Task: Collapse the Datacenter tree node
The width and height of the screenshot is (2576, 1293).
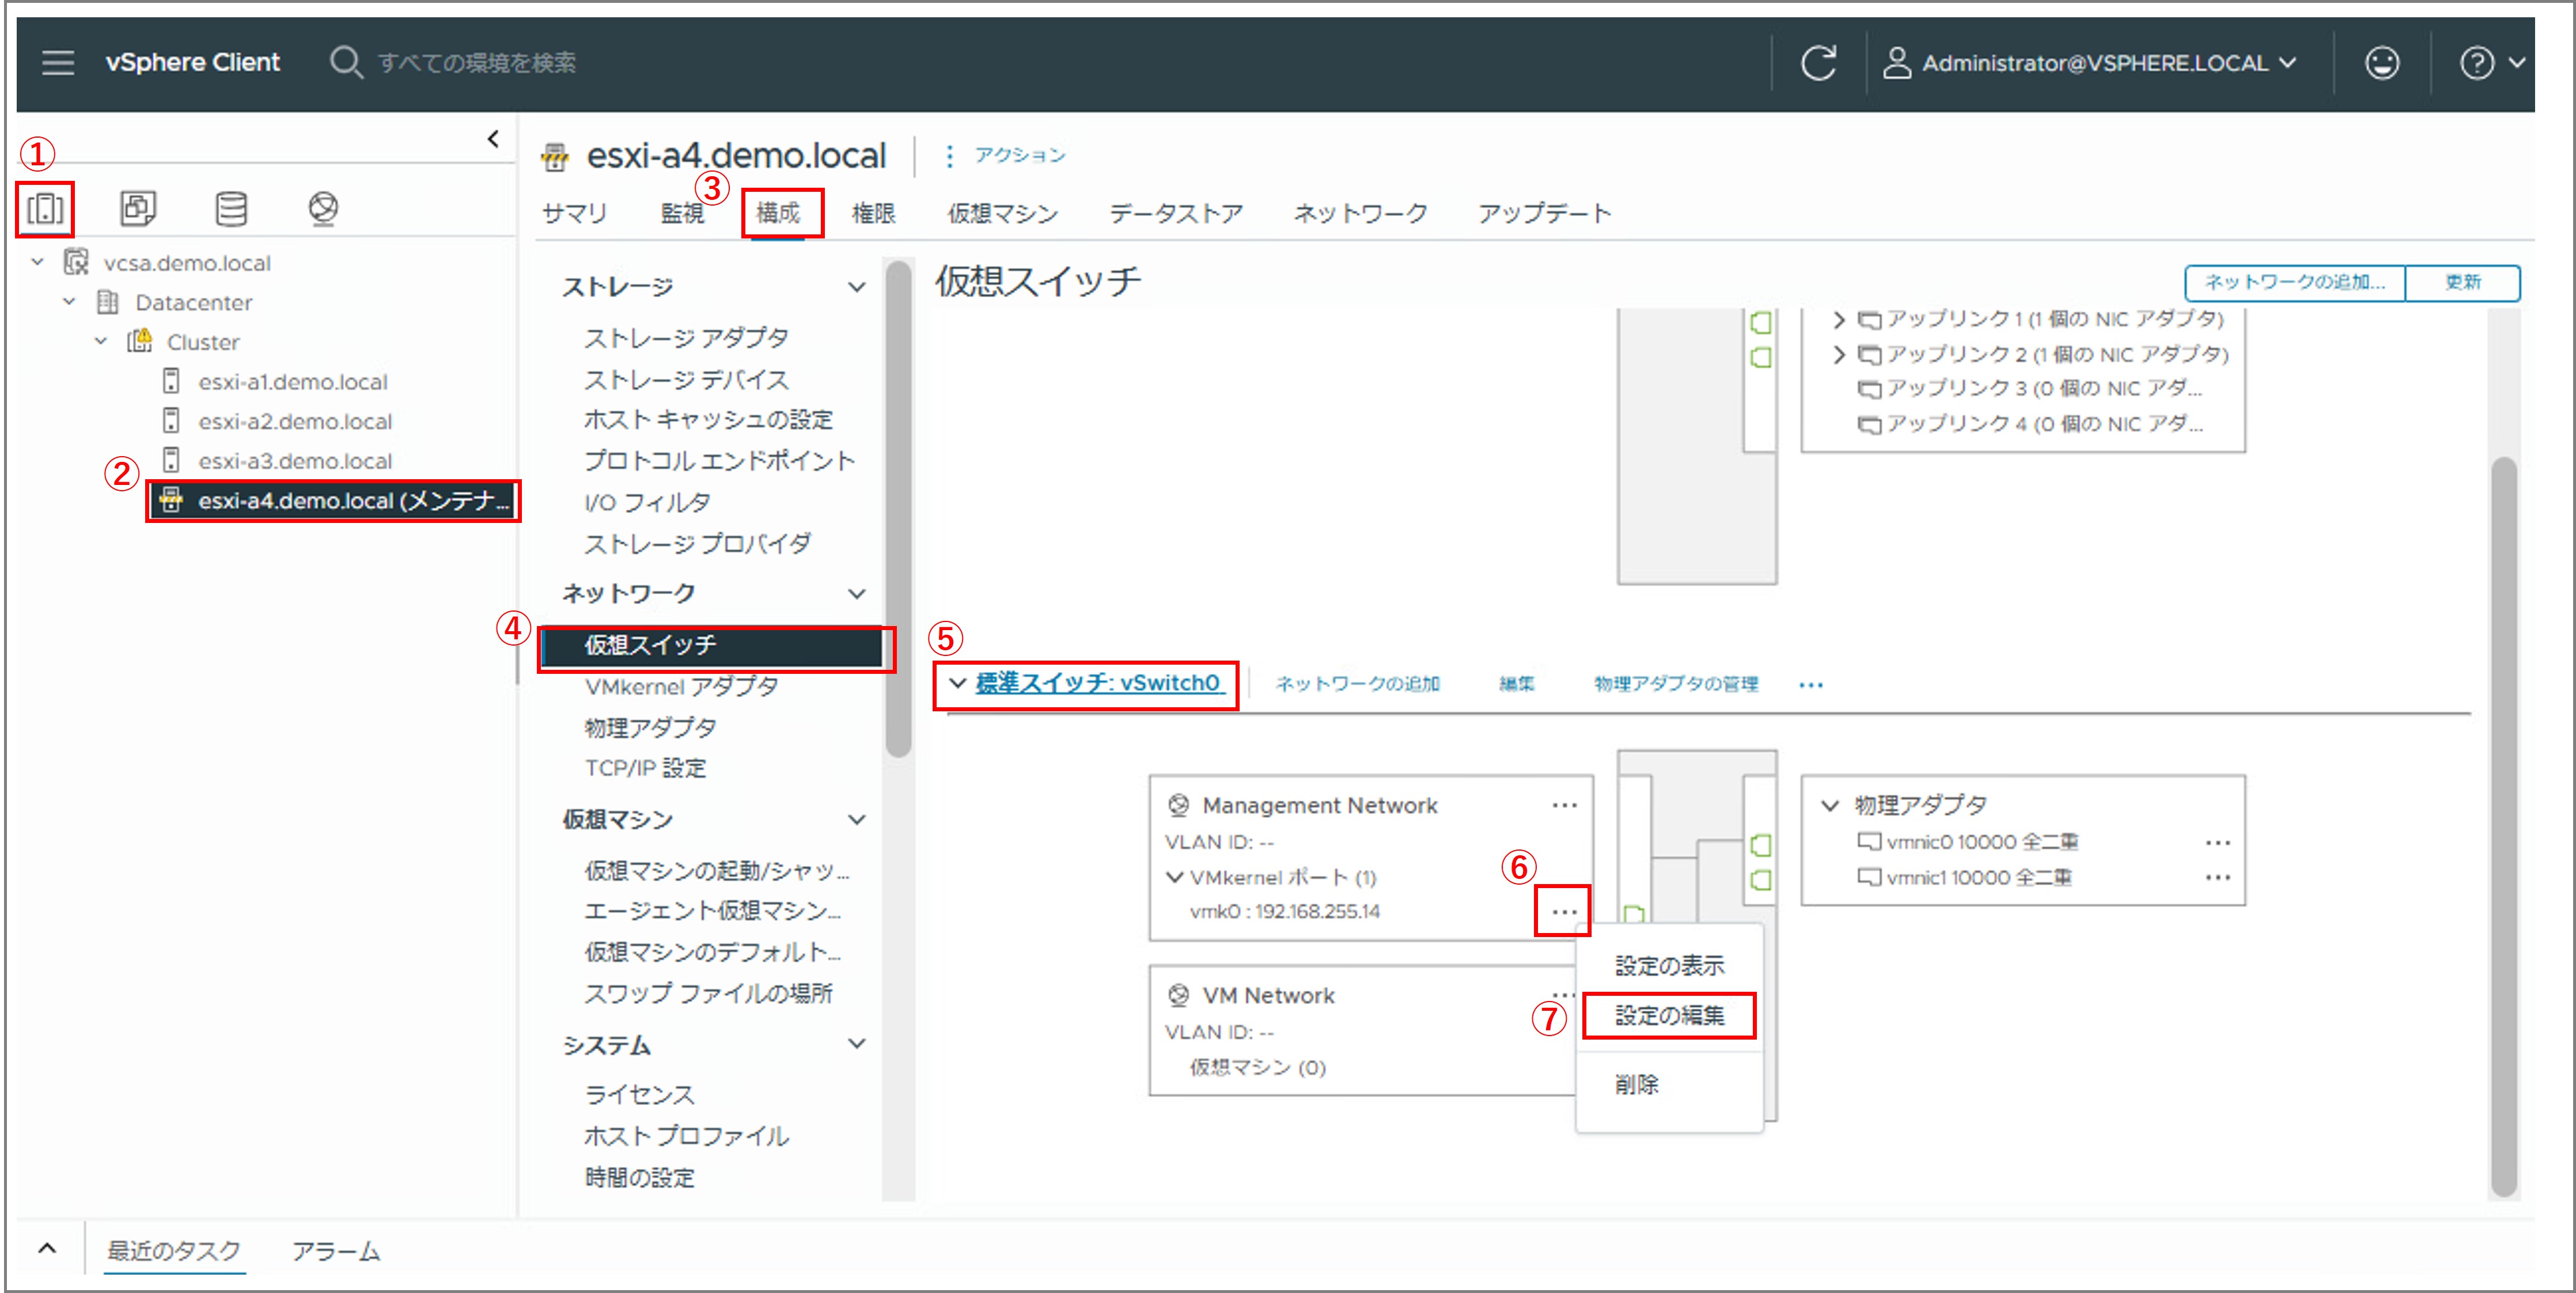Action: point(69,301)
